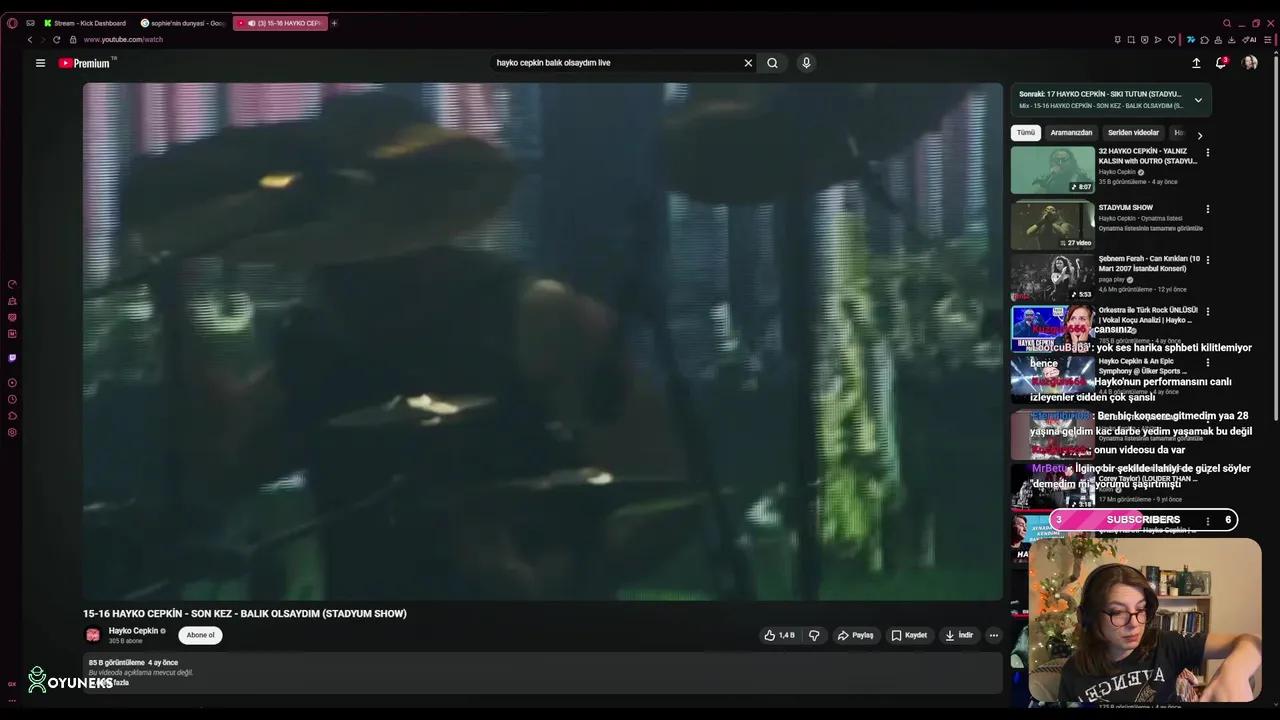This screenshot has height=720, width=1280.
Task: Clear the search box with X icon
Action: pyautogui.click(x=748, y=63)
